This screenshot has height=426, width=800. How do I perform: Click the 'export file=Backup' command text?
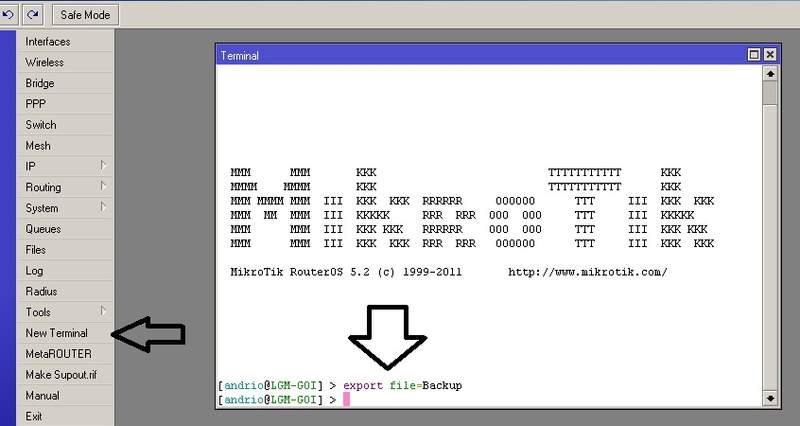click(403, 386)
